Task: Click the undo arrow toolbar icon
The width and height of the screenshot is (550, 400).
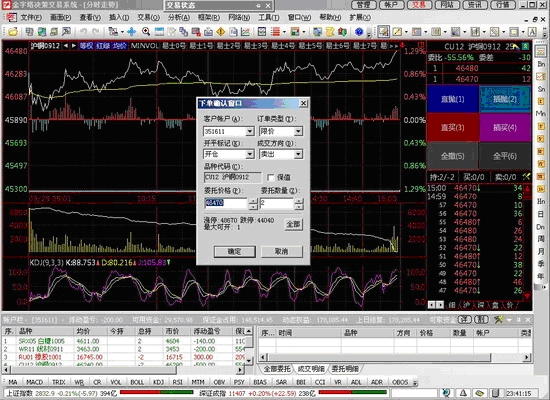Action: pos(83,32)
